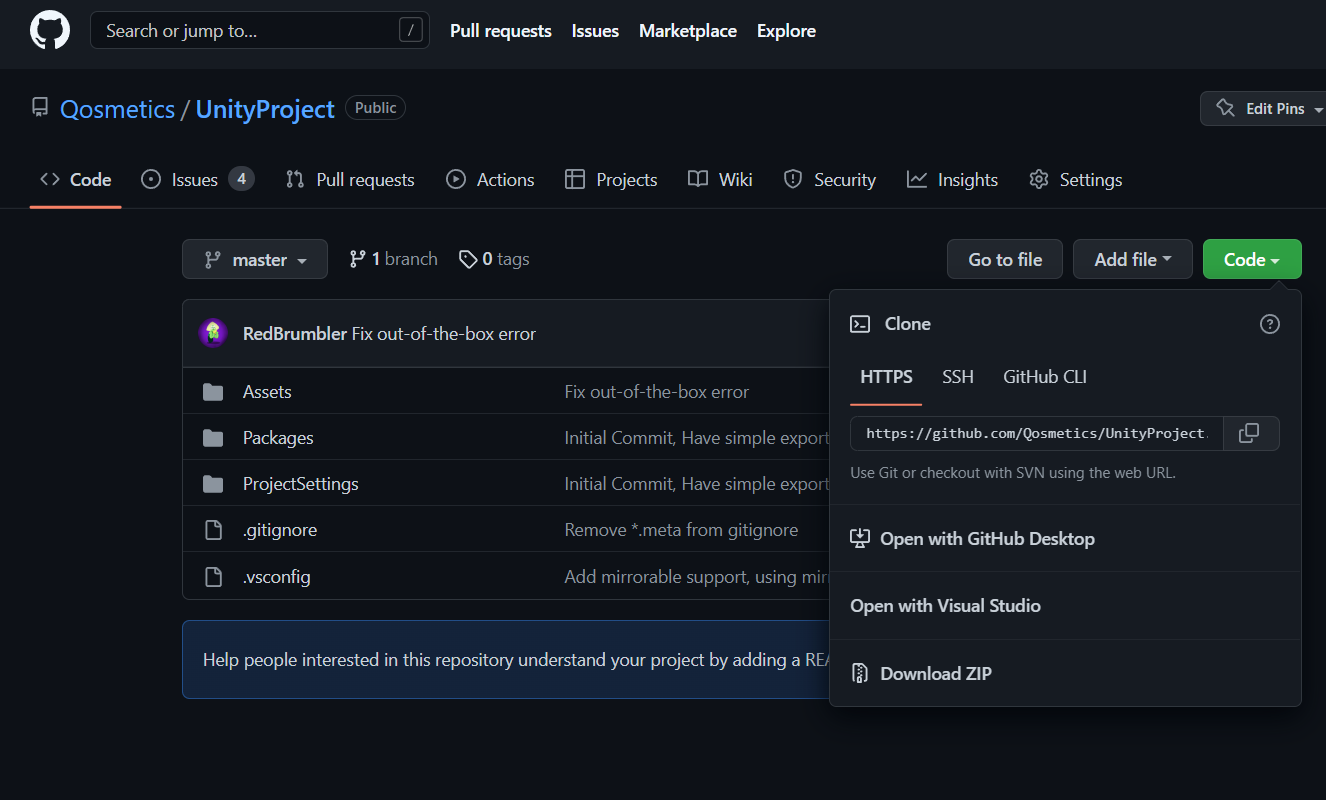Click the Public visibility badge

(x=375, y=108)
